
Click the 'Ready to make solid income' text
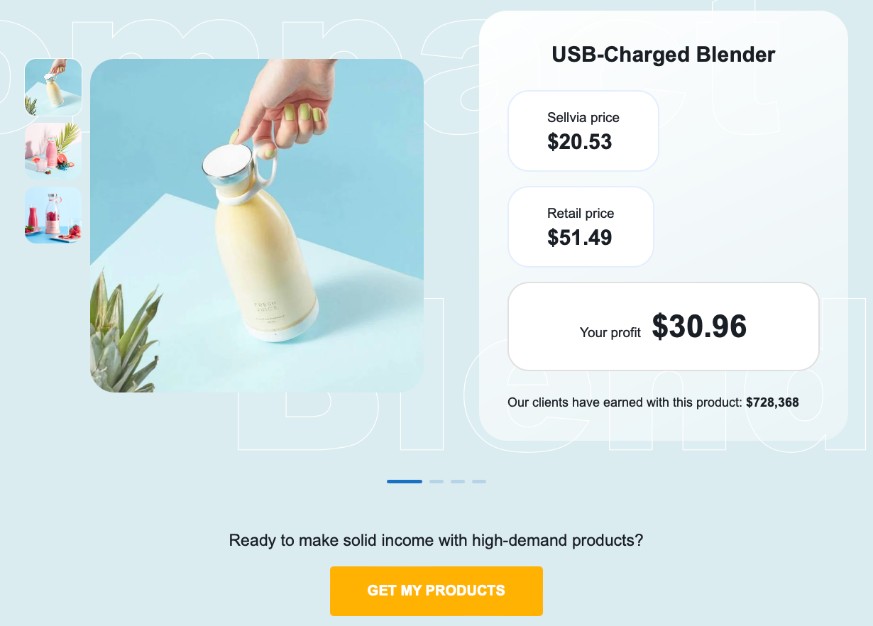pyautogui.click(x=436, y=541)
